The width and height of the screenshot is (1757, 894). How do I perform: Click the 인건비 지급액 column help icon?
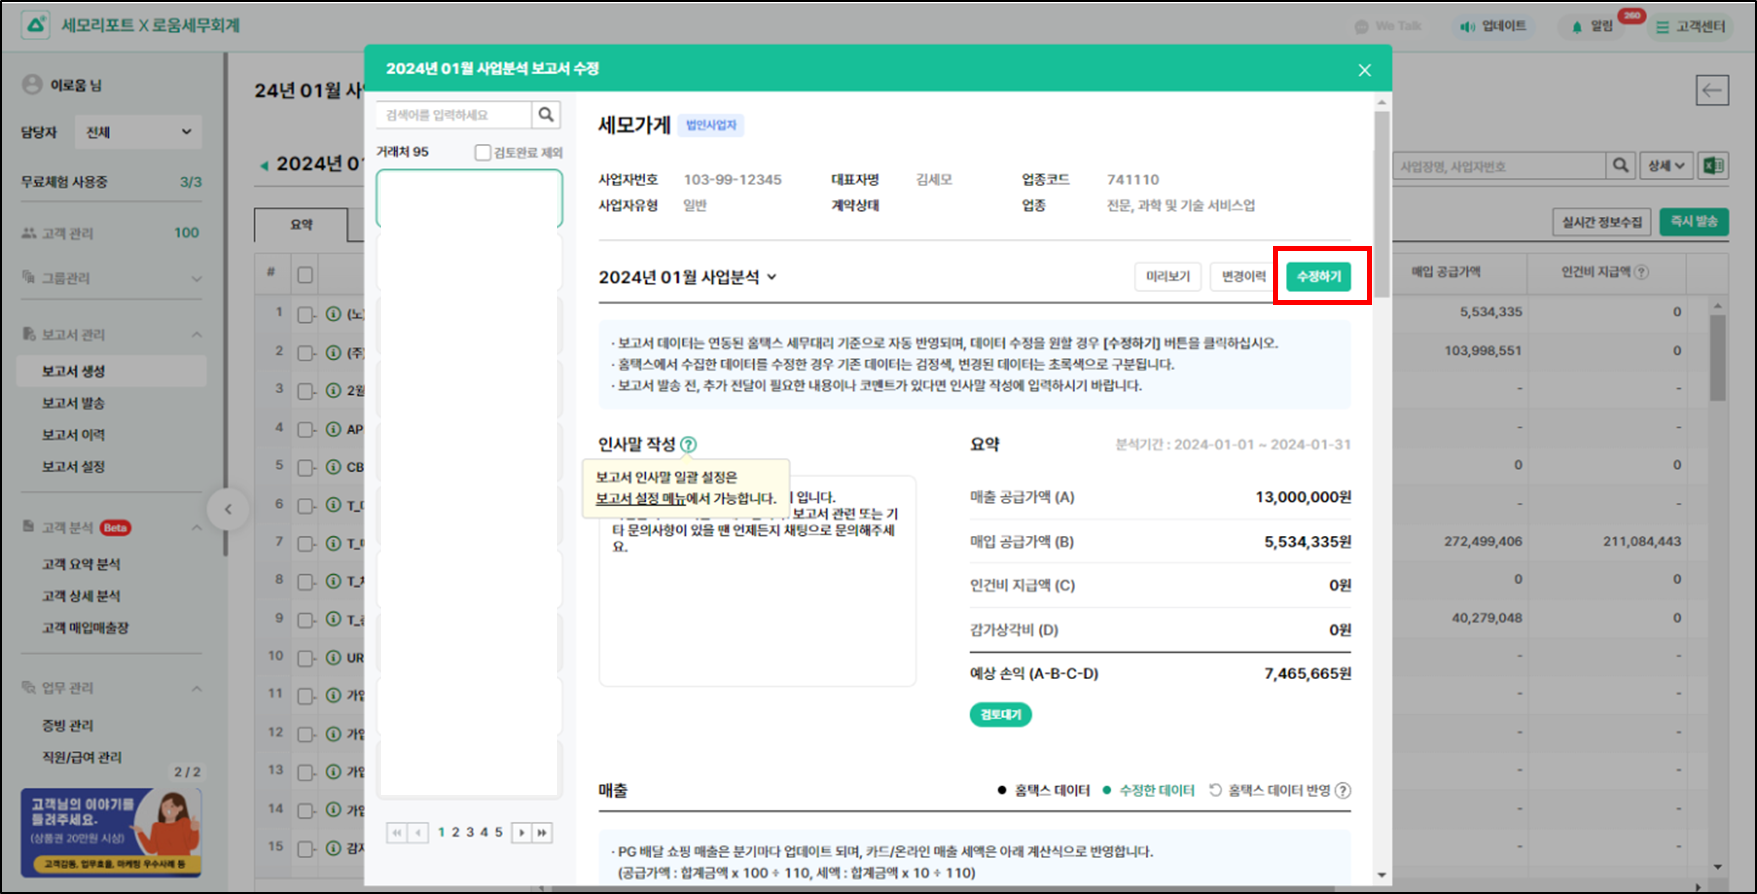1641,272
